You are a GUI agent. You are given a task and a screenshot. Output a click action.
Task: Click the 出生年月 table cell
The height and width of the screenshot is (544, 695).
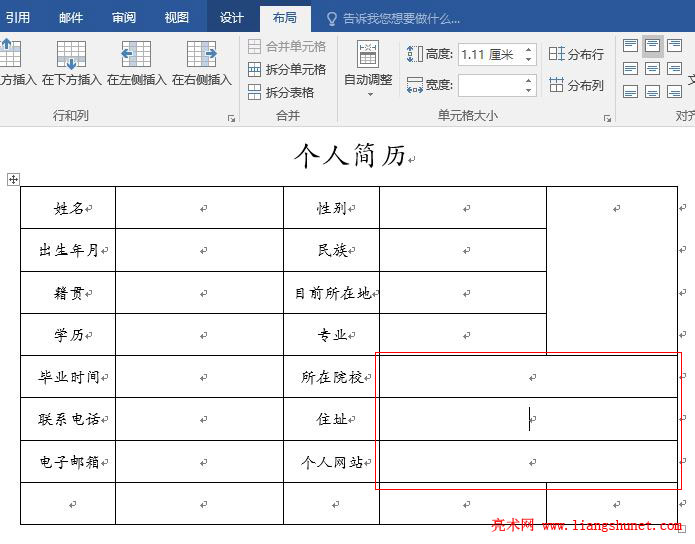point(68,250)
